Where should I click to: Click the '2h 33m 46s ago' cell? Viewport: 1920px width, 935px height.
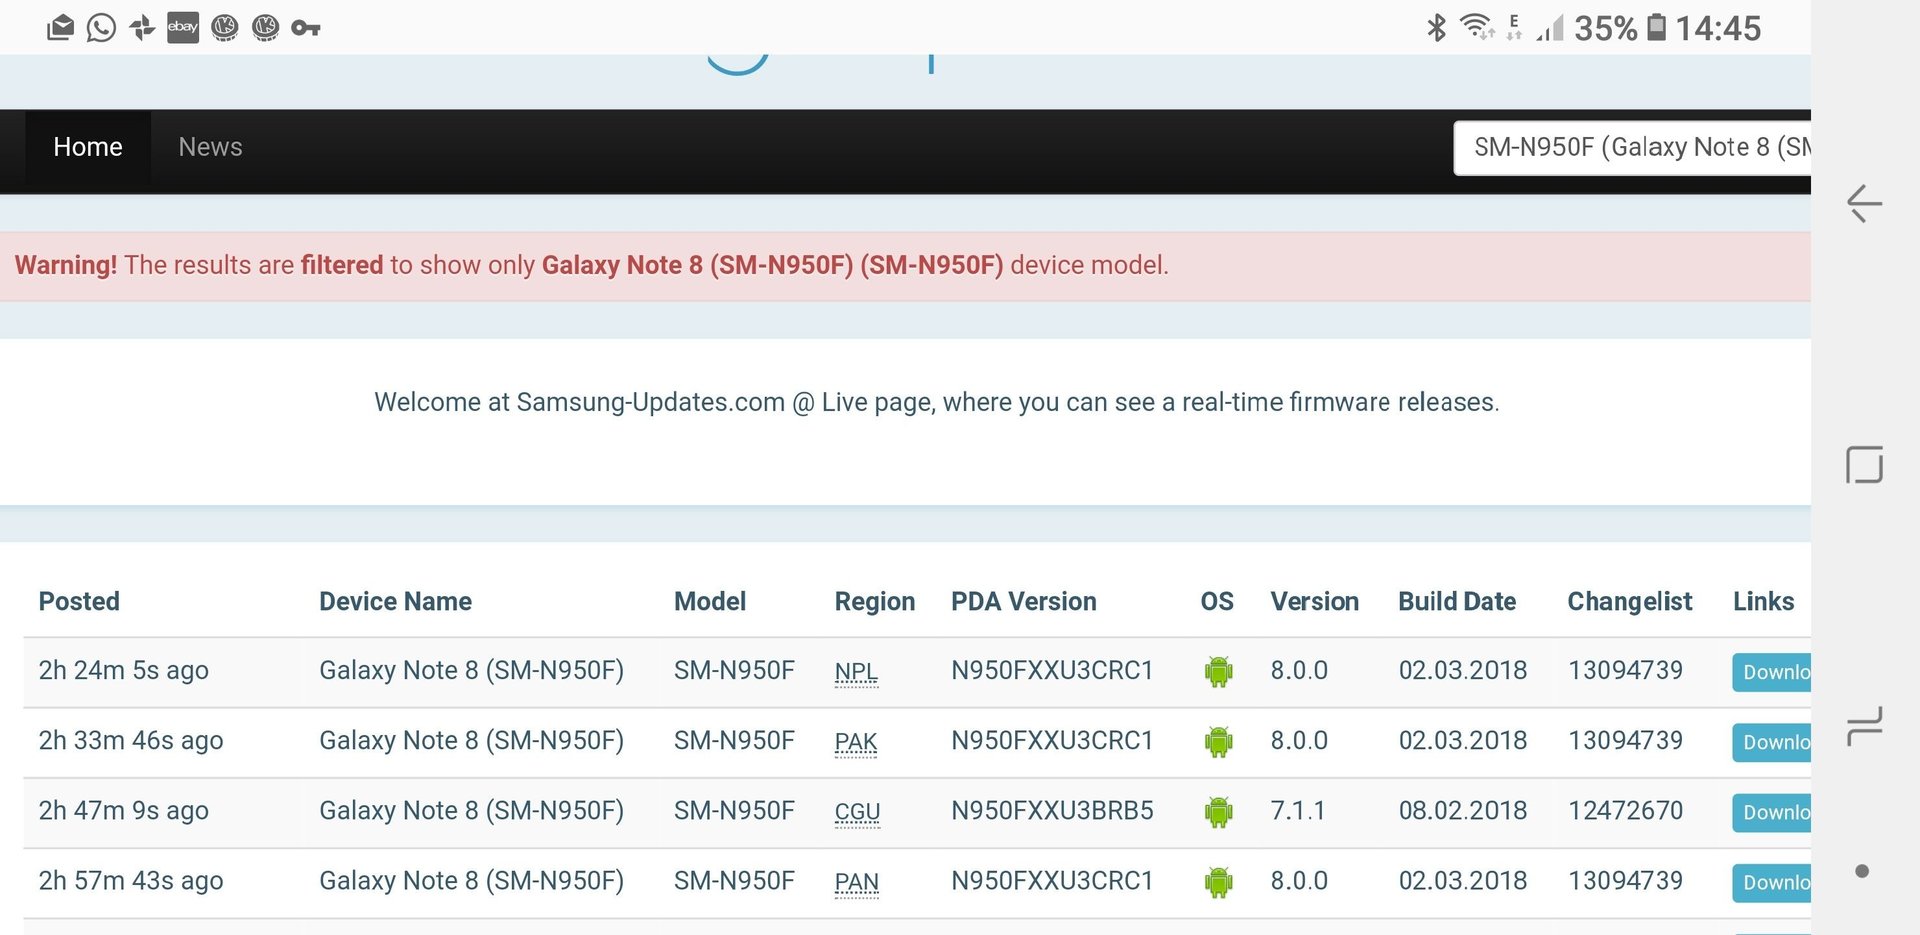(x=131, y=740)
